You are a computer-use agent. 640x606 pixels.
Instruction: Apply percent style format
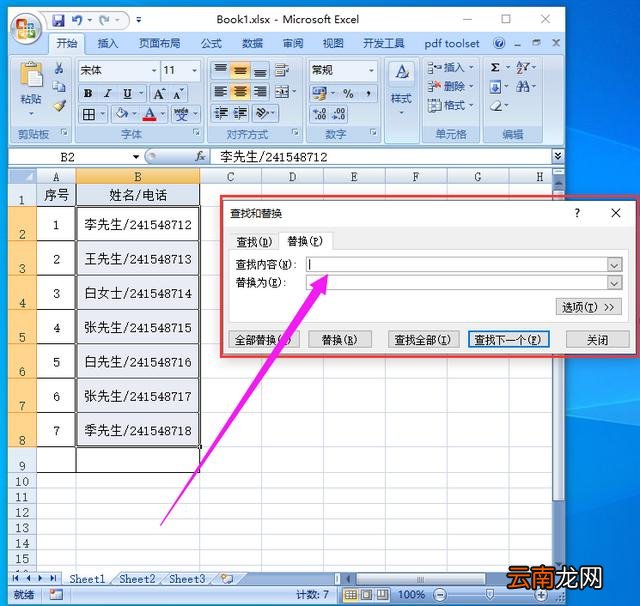tap(348, 94)
